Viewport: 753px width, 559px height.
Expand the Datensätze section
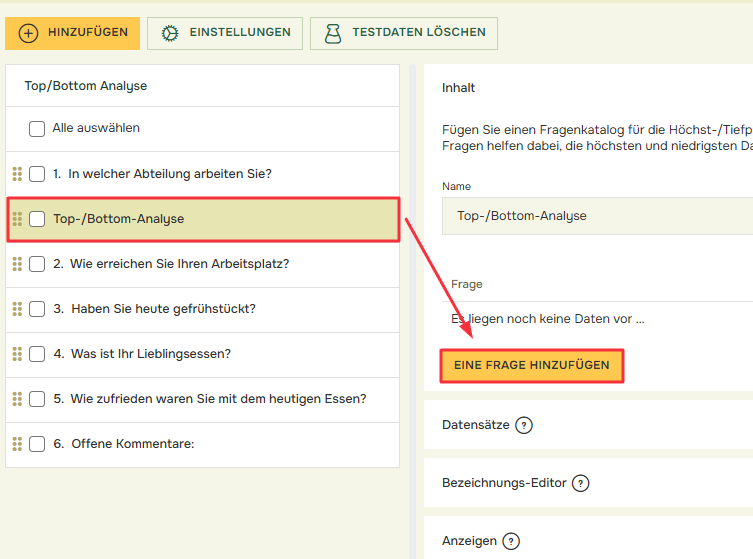point(476,425)
